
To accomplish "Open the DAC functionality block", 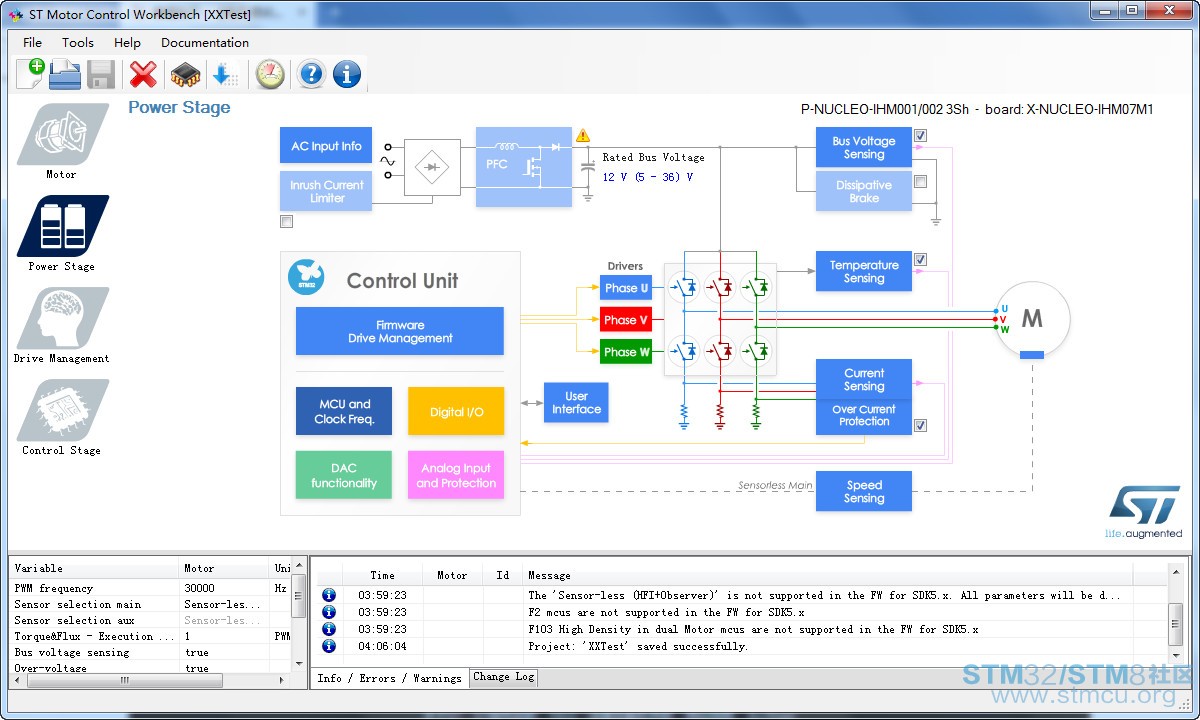I will (x=344, y=475).
